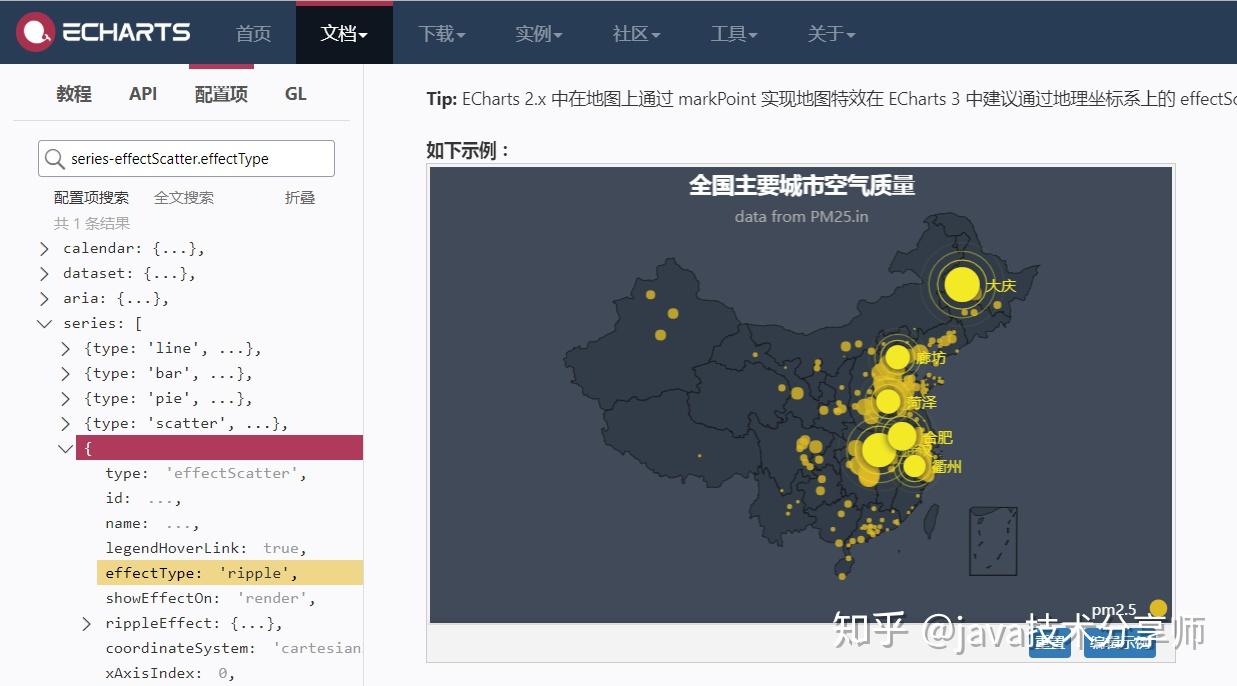Screen dimensions: 1237x686
Task: Collapse the series array node
Action: tap(44, 323)
